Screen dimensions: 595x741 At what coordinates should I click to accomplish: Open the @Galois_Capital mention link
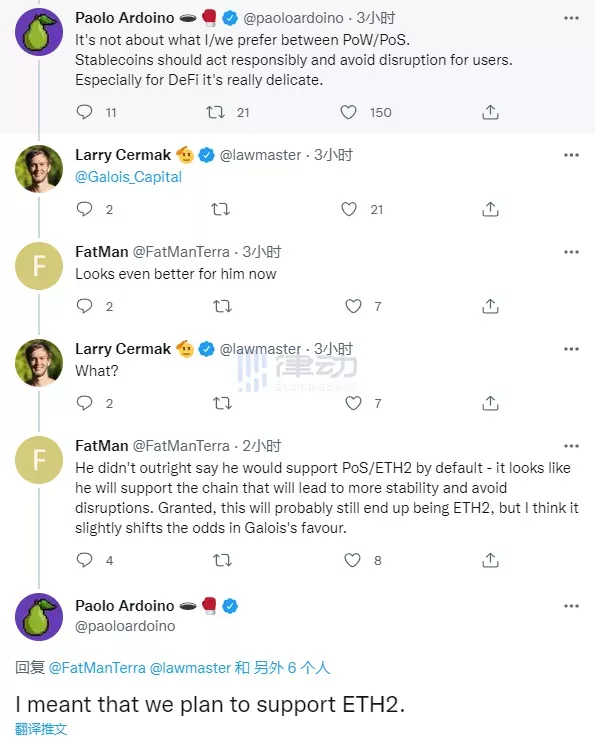(129, 177)
